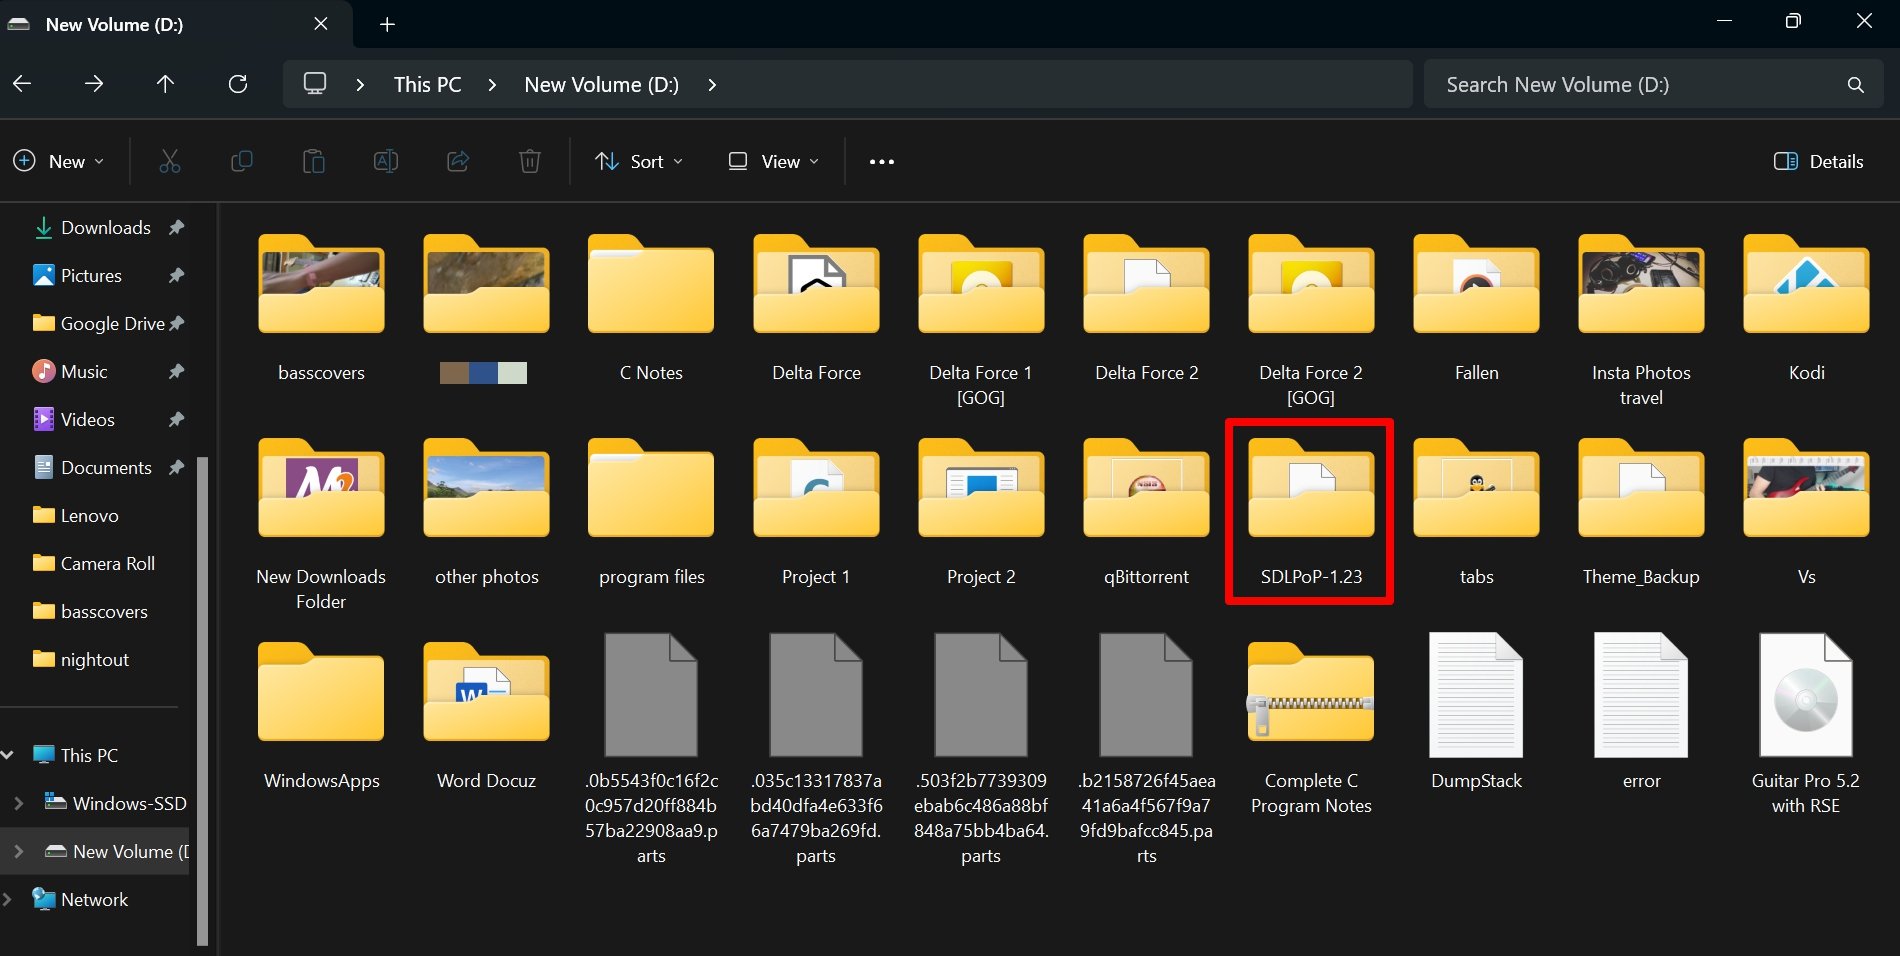This screenshot has height=956, width=1900.
Task: Click the search magnifier icon
Action: [1855, 85]
